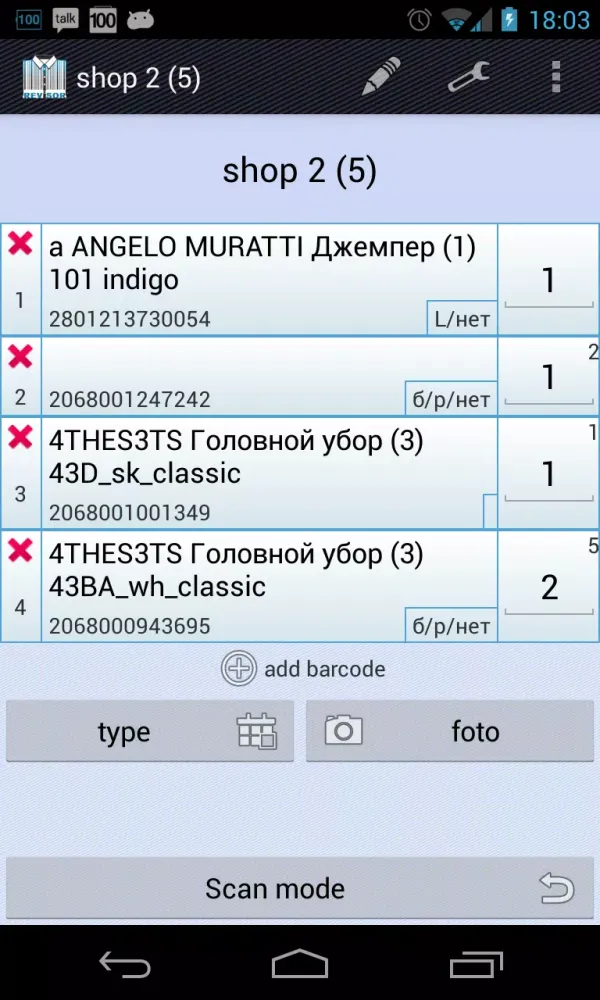
Task: Delete the ANGELO MURATTI item with red X
Action: (20, 244)
